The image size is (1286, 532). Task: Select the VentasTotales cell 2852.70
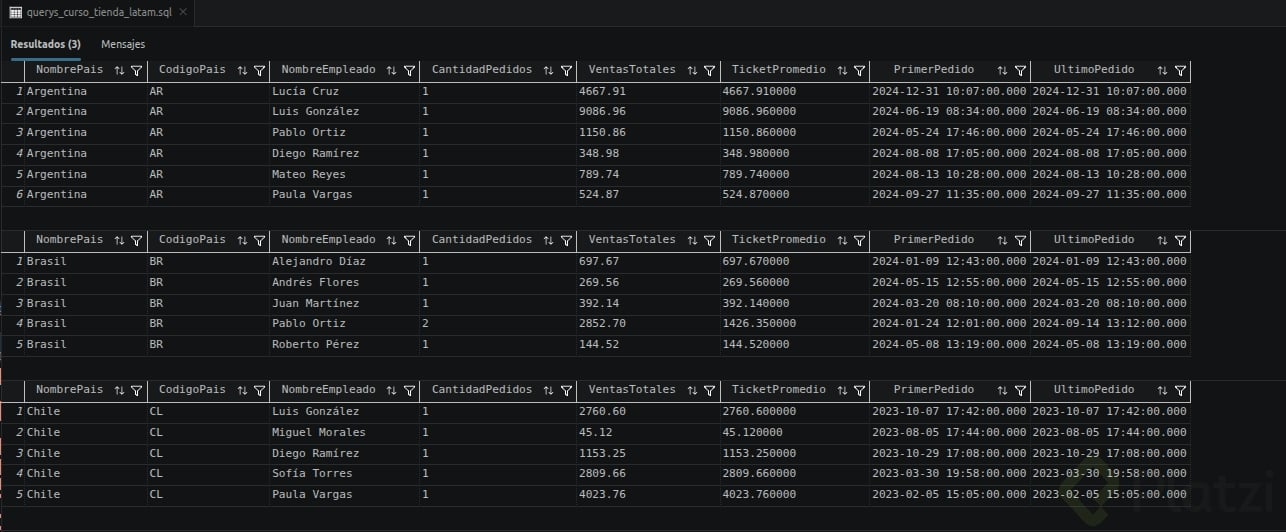point(648,323)
